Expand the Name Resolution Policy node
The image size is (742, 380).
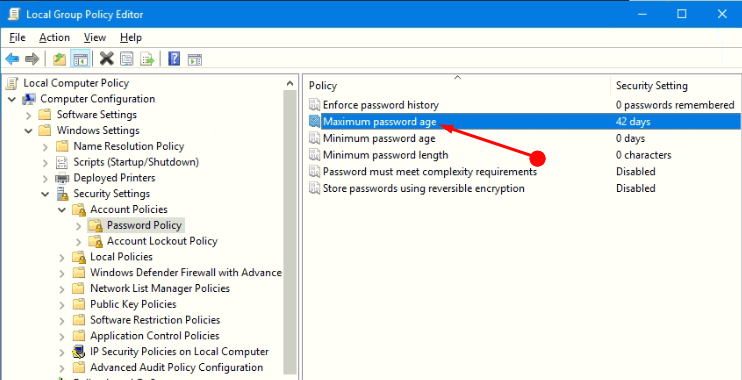point(45,147)
